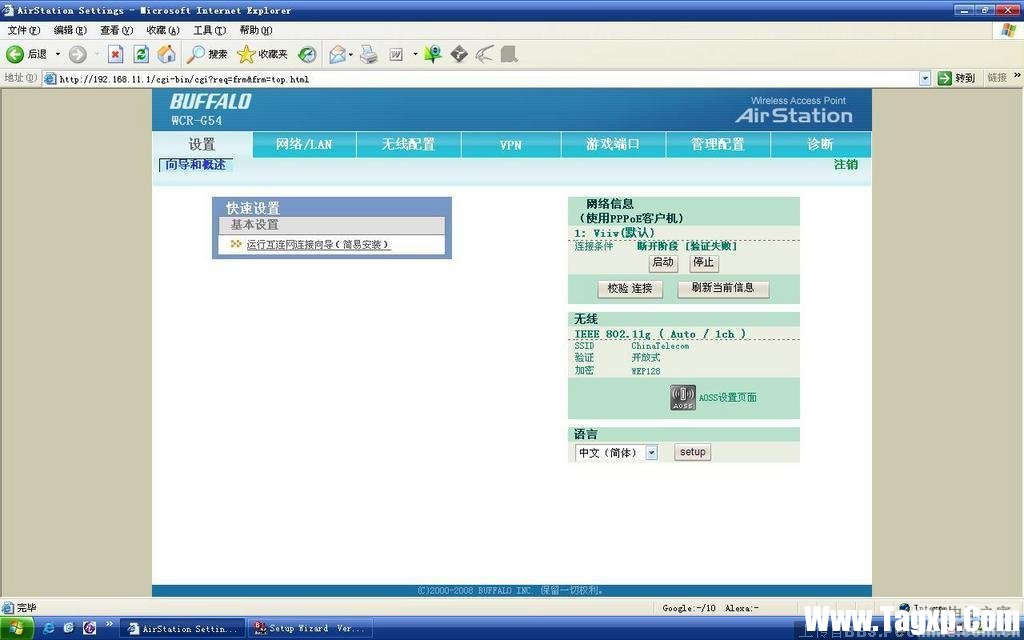Click the Forward arrow icon

78,54
